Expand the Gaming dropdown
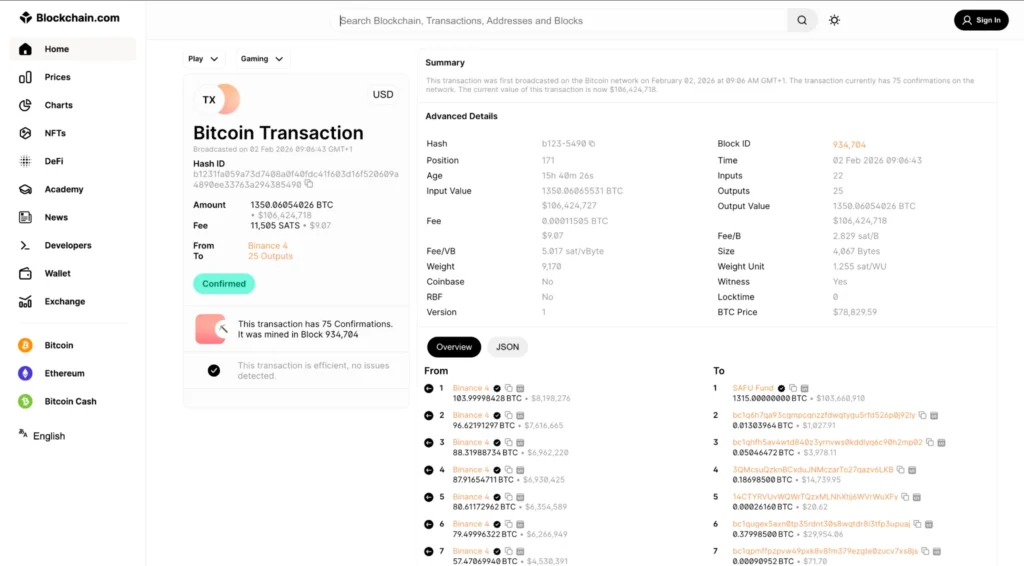The height and width of the screenshot is (566, 1024). 261,59
